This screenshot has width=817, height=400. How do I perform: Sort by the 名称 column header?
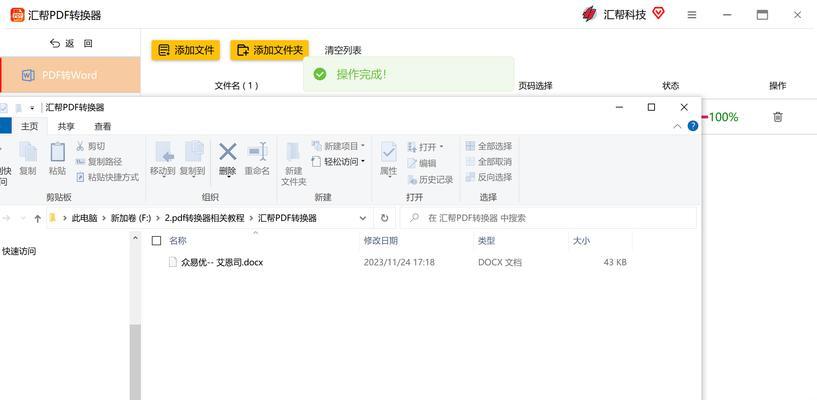point(178,241)
